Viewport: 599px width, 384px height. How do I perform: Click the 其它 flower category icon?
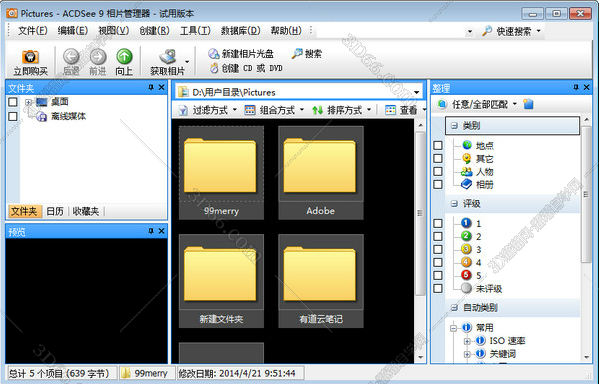tap(467, 158)
